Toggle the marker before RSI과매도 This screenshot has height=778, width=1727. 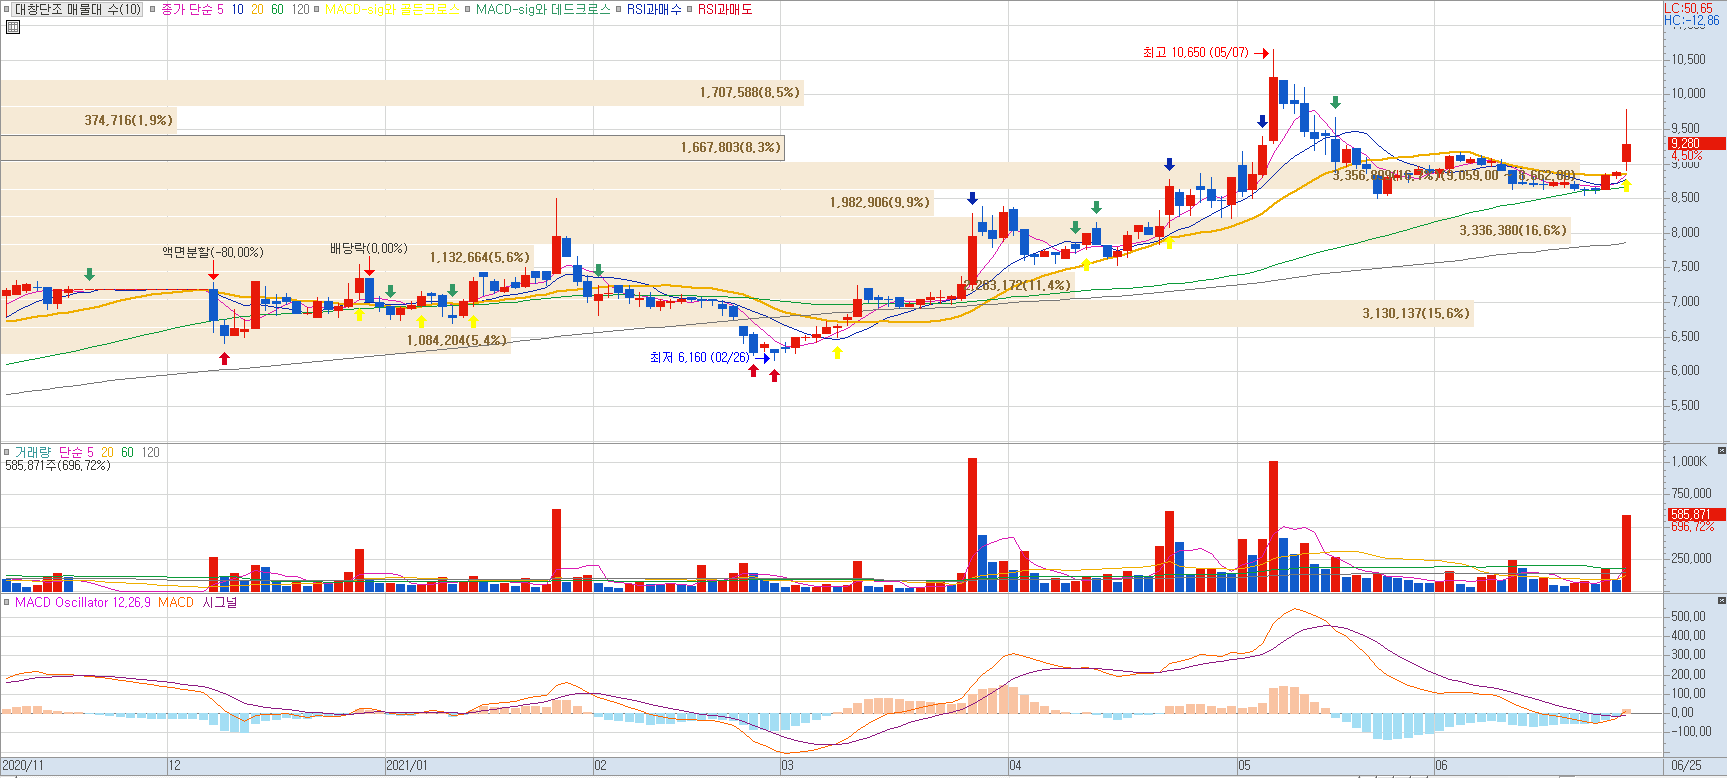pyautogui.click(x=690, y=9)
